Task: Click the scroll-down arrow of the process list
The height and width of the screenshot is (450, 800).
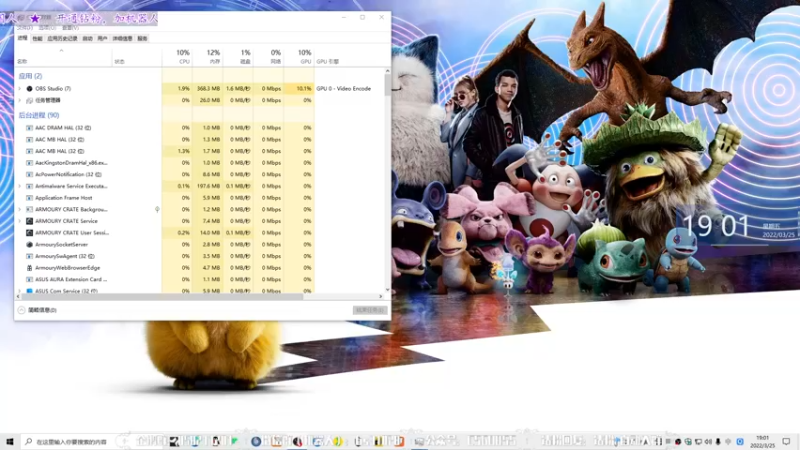Action: [x=388, y=290]
